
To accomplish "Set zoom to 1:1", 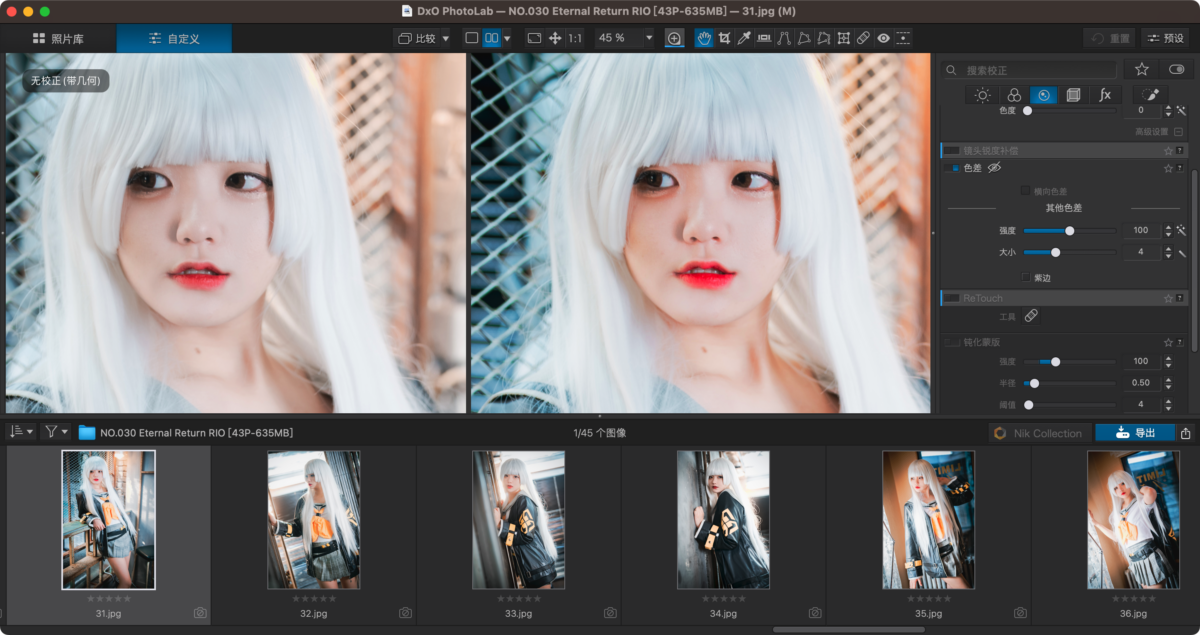I will pyautogui.click(x=575, y=38).
